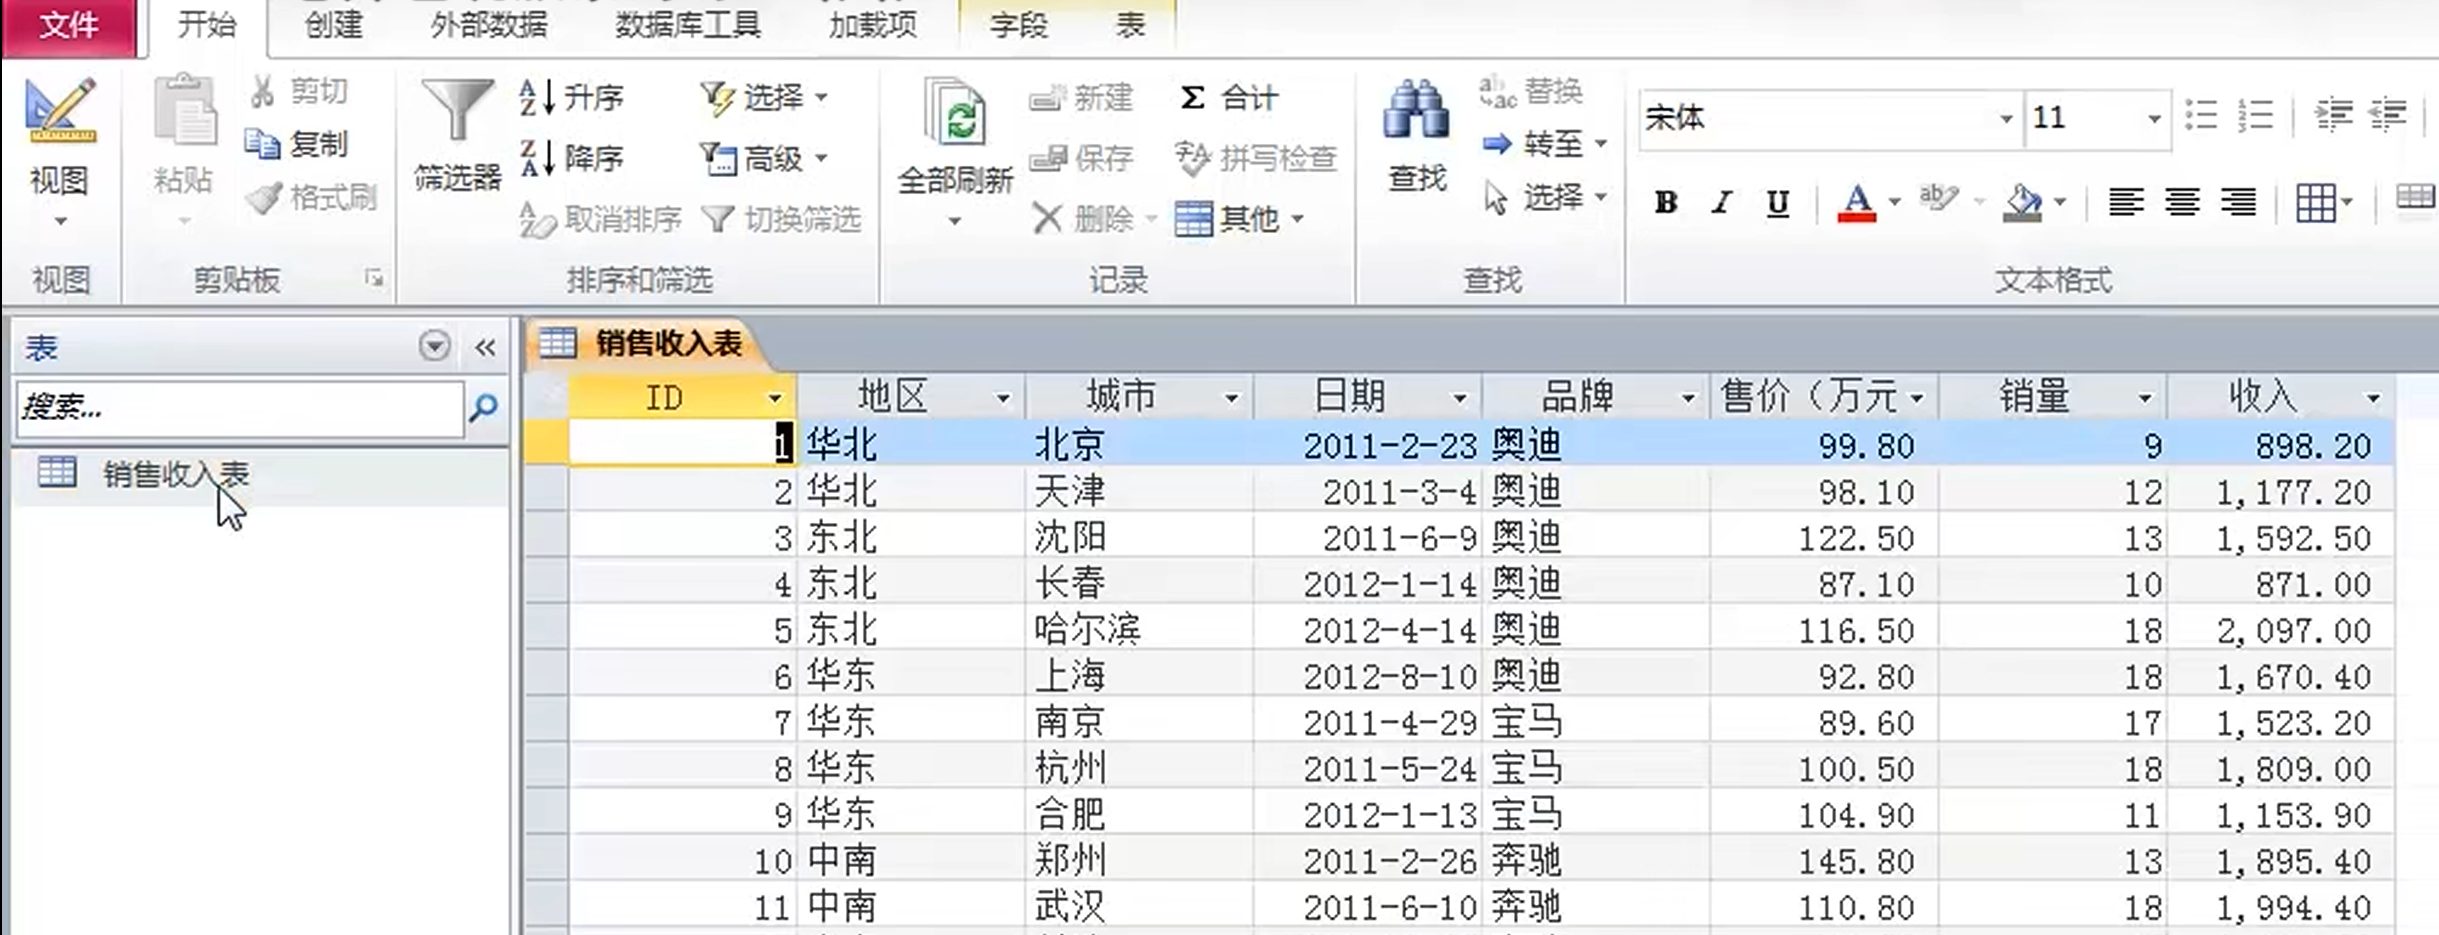Click the 日期 column header

pos(1367,397)
